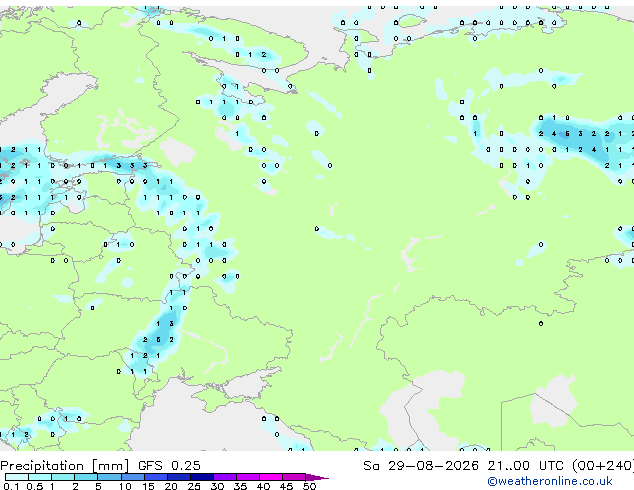Click the legend label '50'
This screenshot has width=634, height=490.
309,486
